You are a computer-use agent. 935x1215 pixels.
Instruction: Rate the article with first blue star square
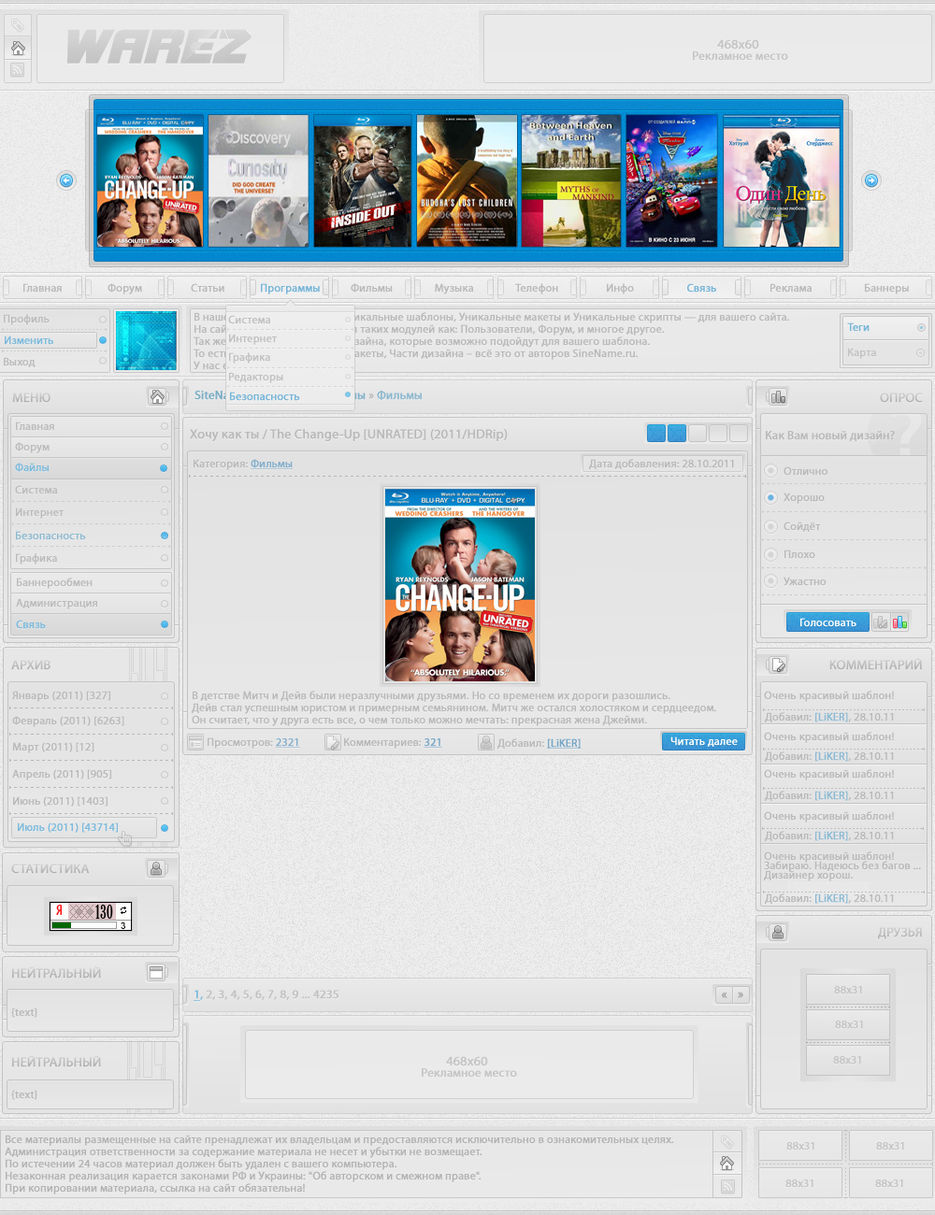pos(656,433)
